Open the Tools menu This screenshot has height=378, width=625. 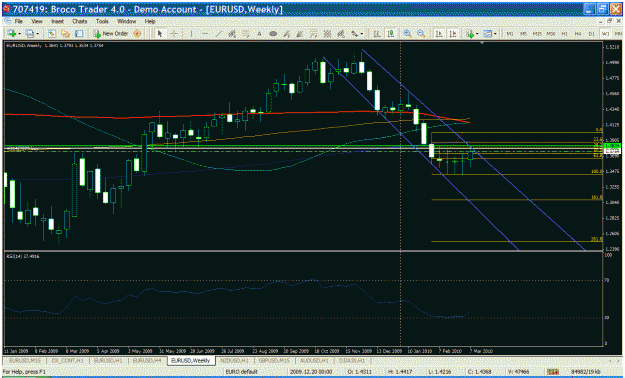click(x=102, y=21)
